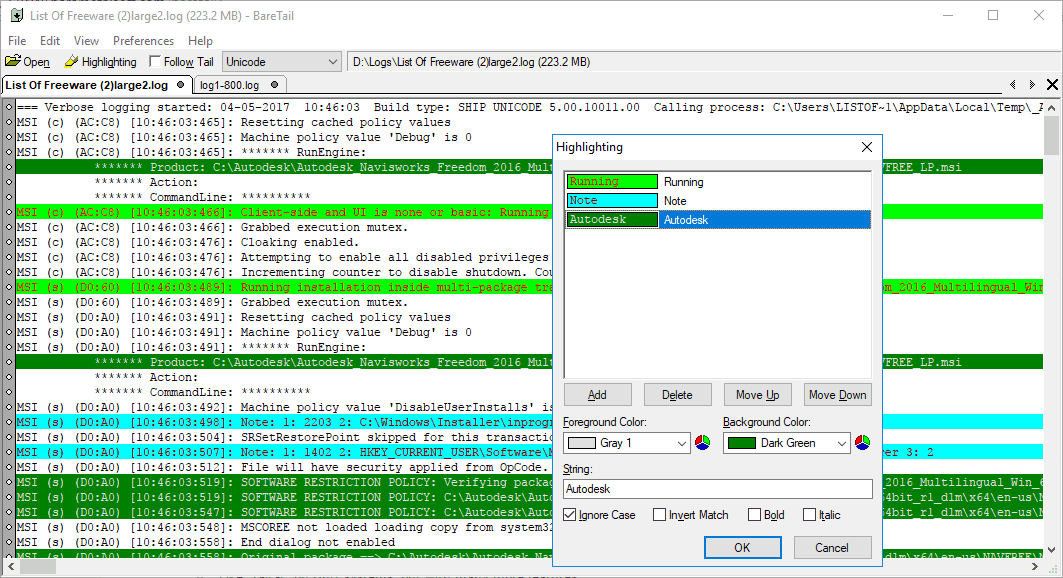Screen dimensions: 1063x578
Task: Check the Italic checkbox
Action: (809, 515)
